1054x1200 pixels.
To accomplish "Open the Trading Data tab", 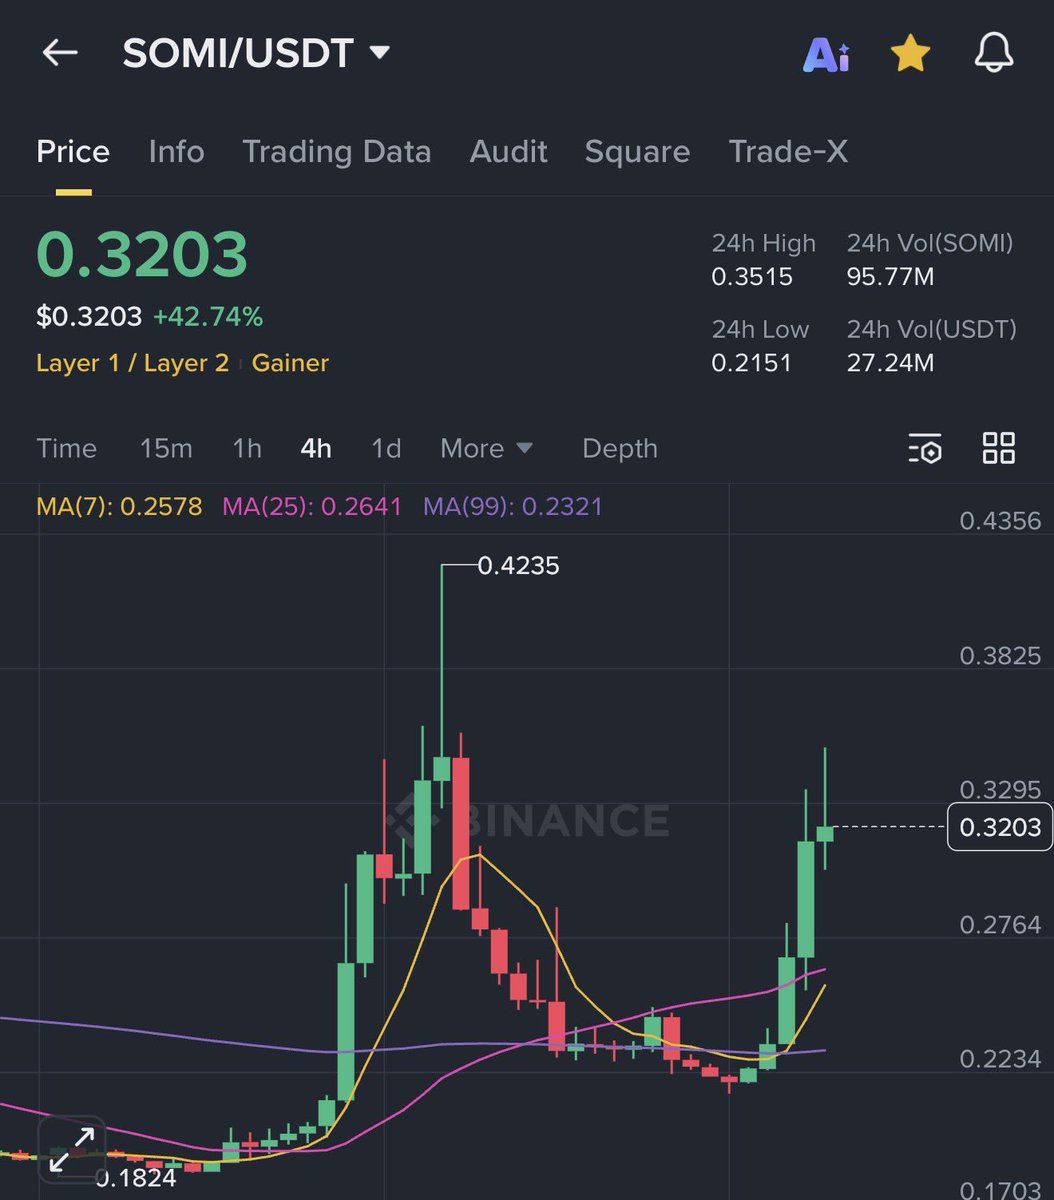I will [x=337, y=152].
